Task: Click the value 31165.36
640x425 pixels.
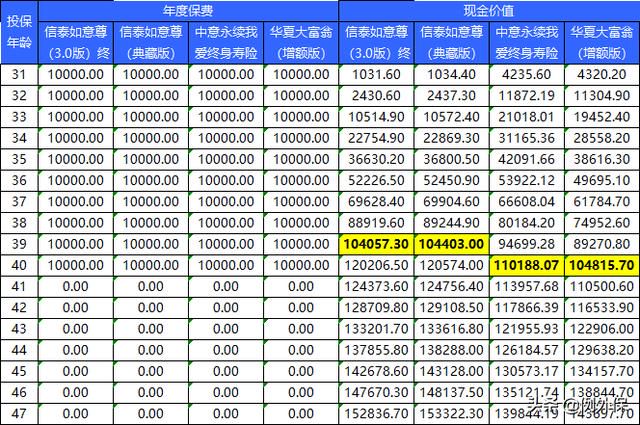Action: (527, 138)
